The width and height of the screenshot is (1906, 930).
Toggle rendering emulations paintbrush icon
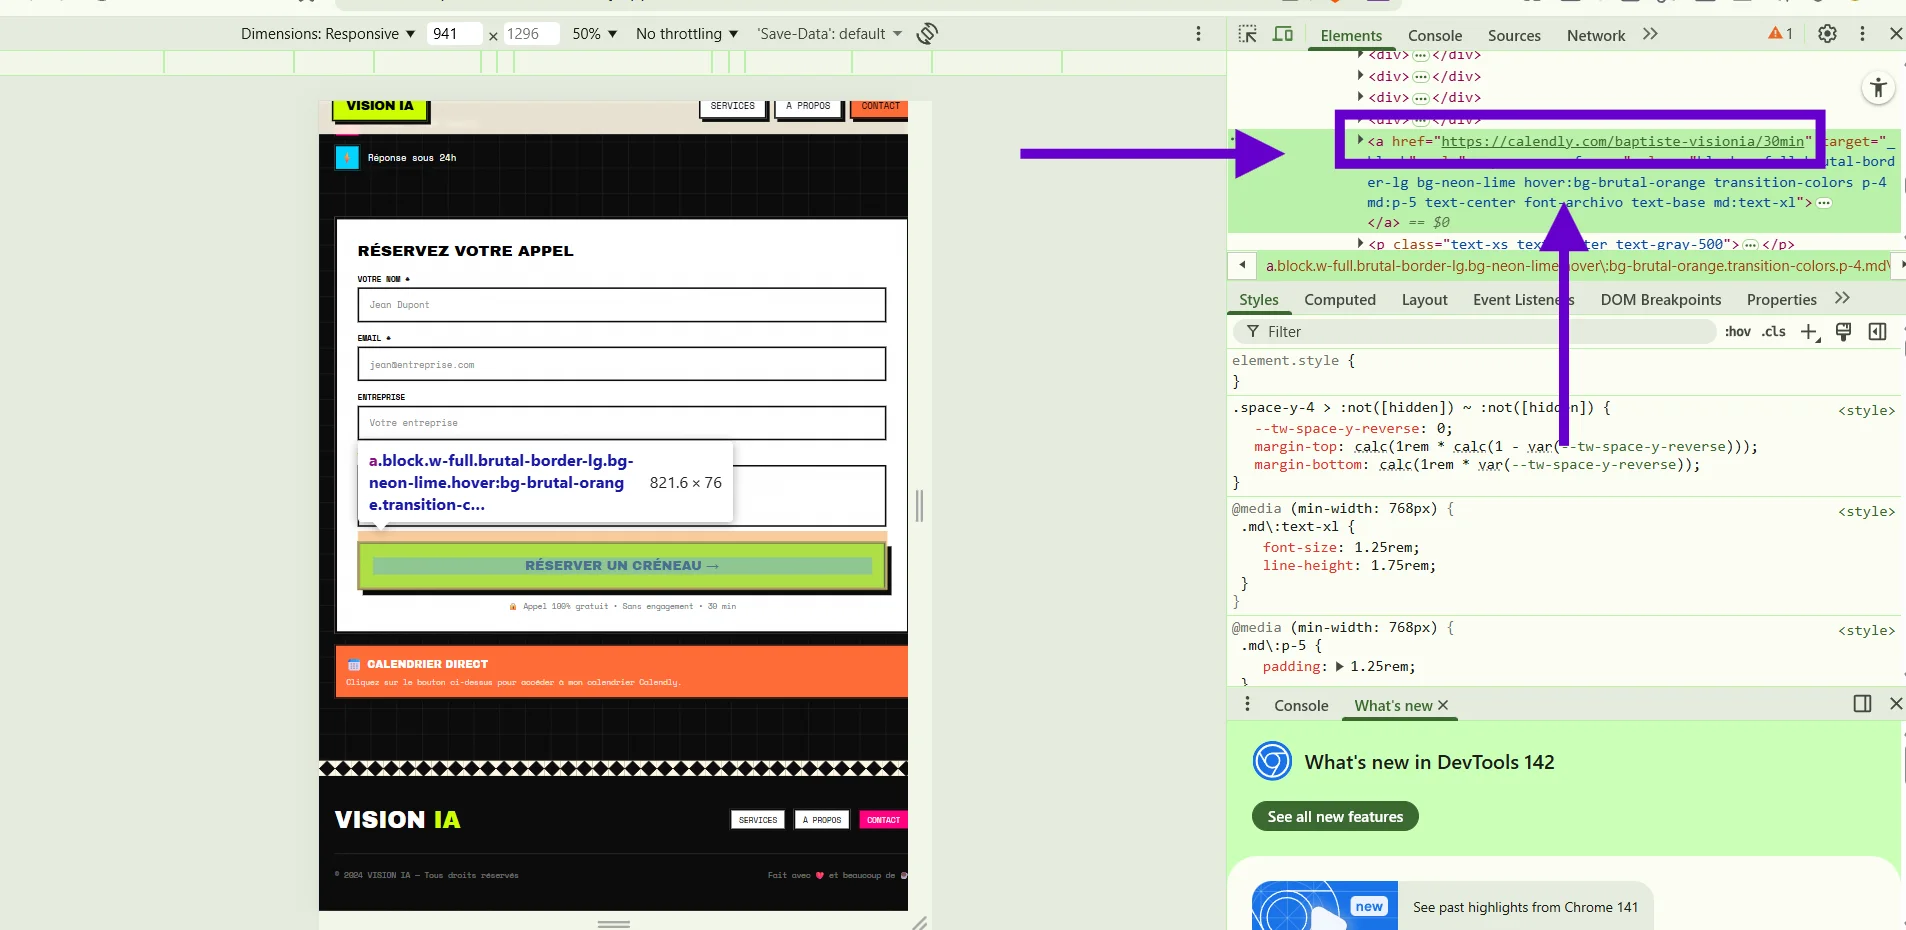point(1843,332)
